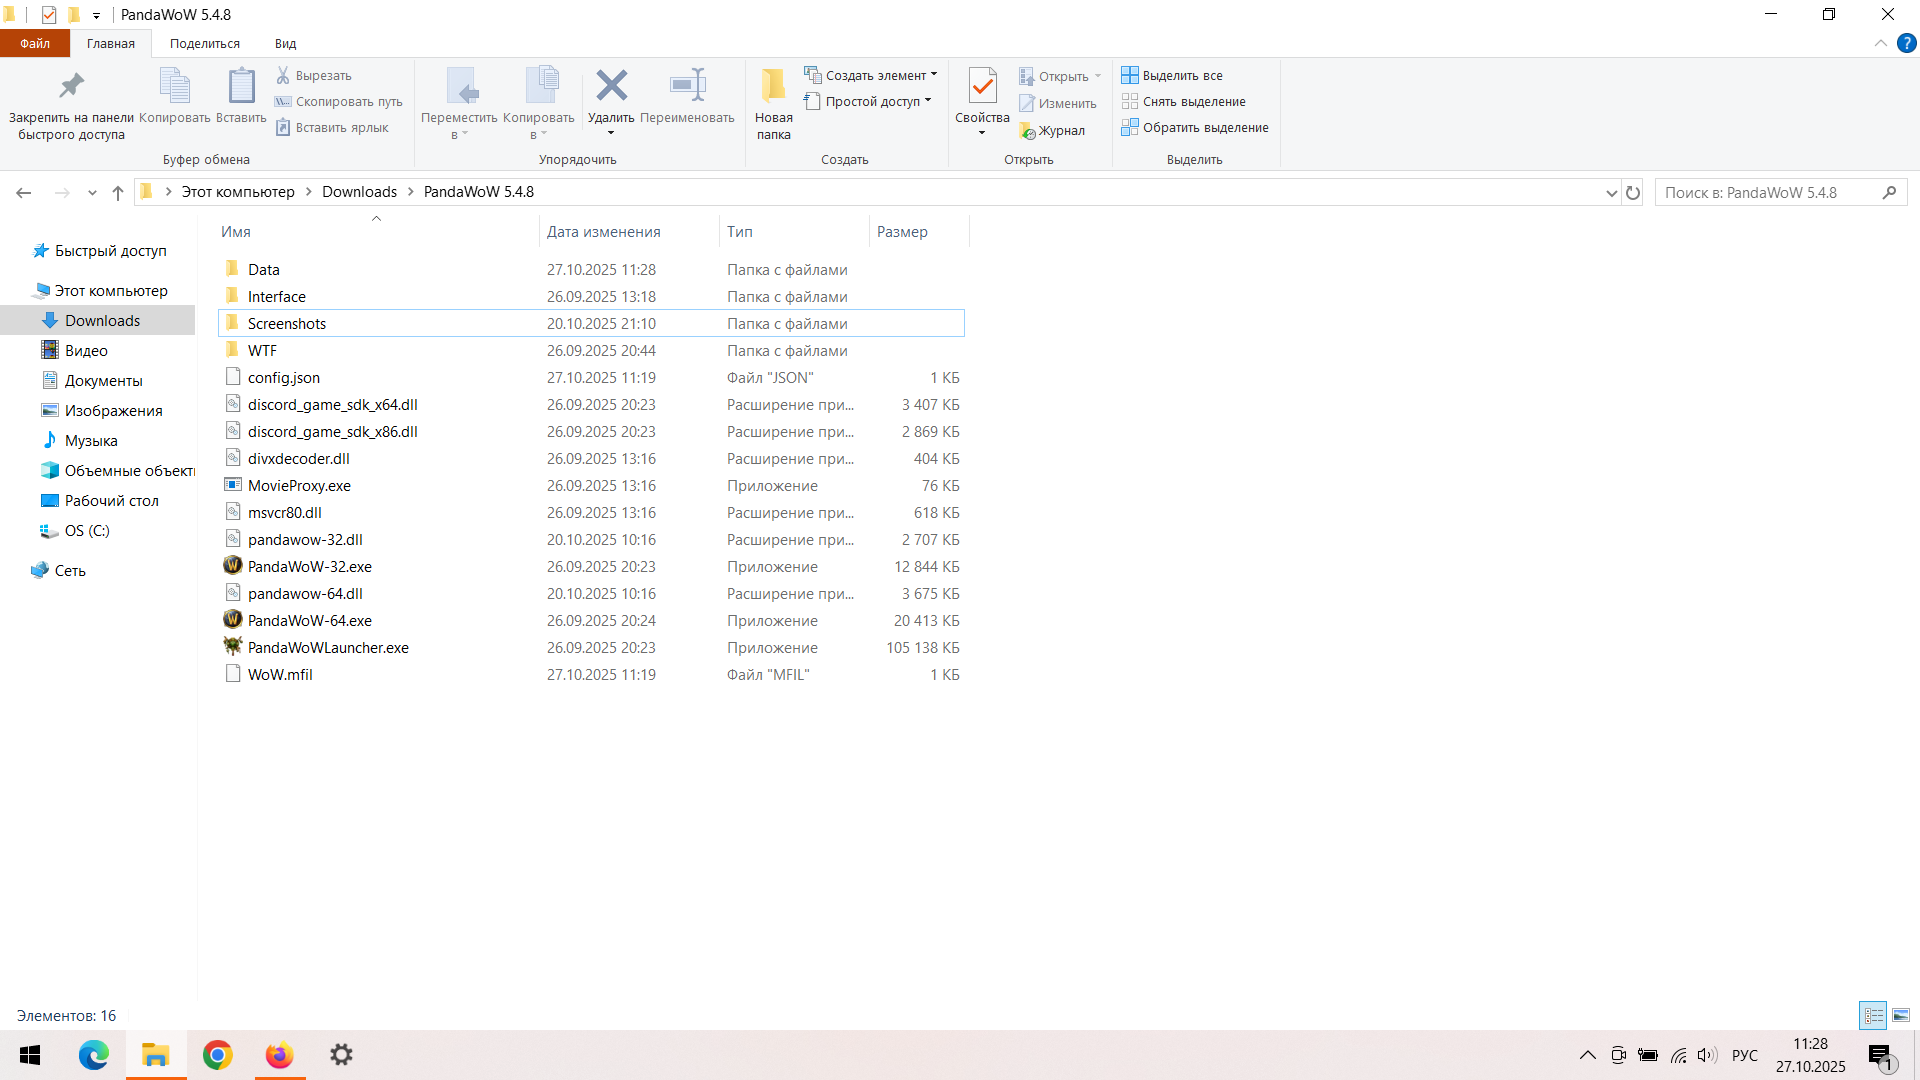Create a new folder (Новая папка)
The width and height of the screenshot is (1920, 1080).
click(773, 102)
